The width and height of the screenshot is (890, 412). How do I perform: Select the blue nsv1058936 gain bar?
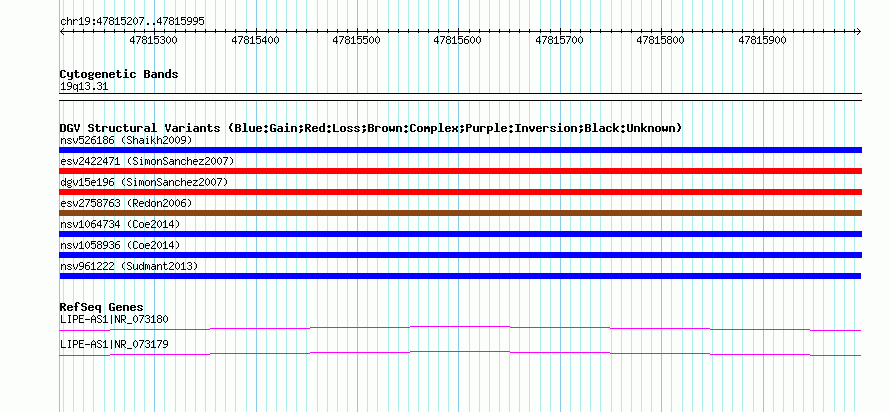pos(460,255)
